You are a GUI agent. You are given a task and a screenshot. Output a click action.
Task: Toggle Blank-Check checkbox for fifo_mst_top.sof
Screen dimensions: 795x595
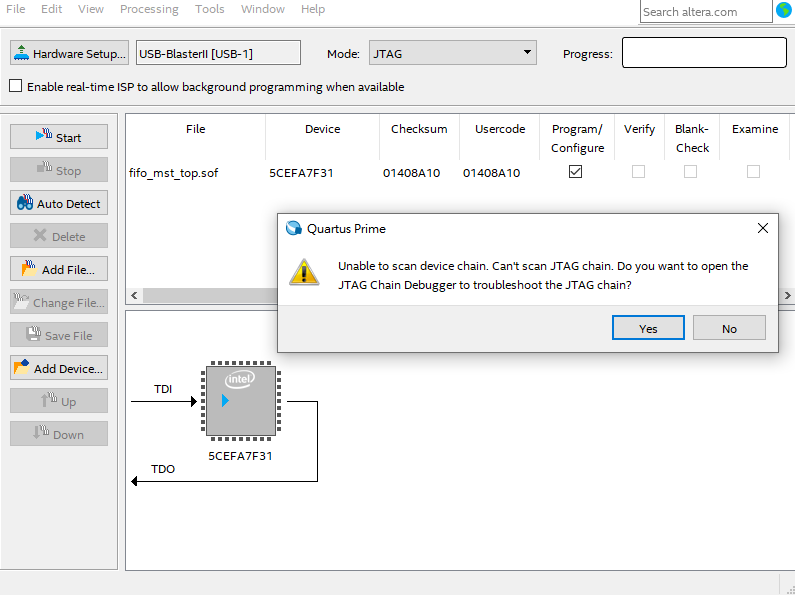690,172
